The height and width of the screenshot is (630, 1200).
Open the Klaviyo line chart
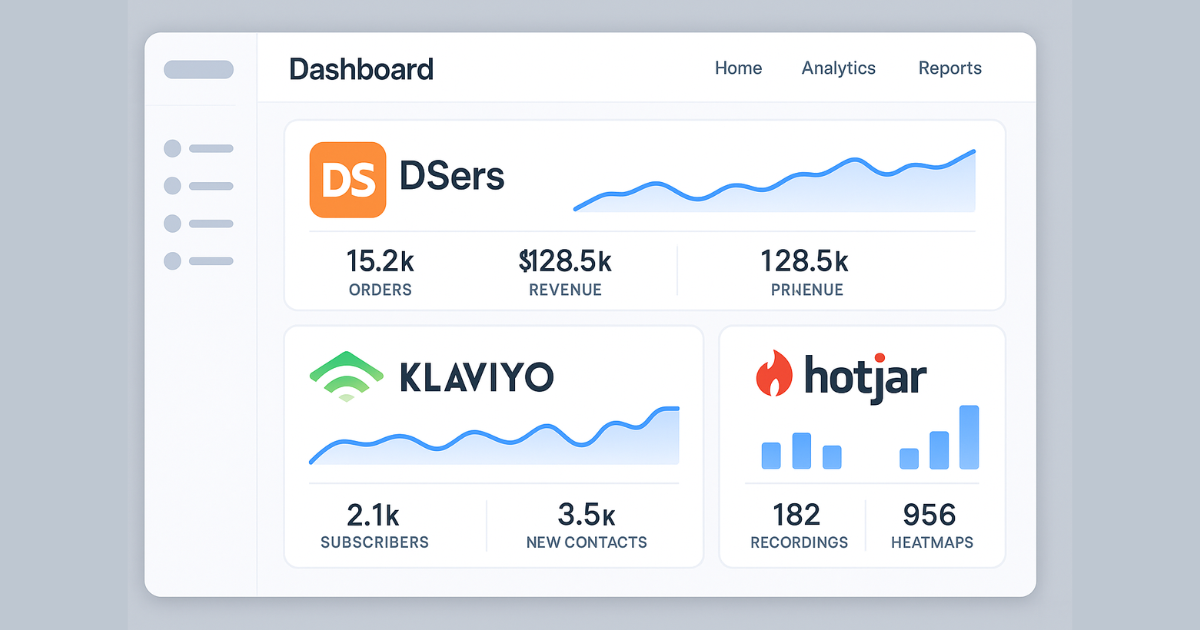pos(494,436)
